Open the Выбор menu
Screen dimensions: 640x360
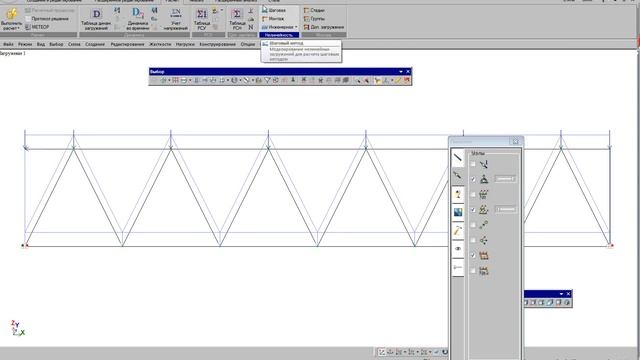(56, 44)
